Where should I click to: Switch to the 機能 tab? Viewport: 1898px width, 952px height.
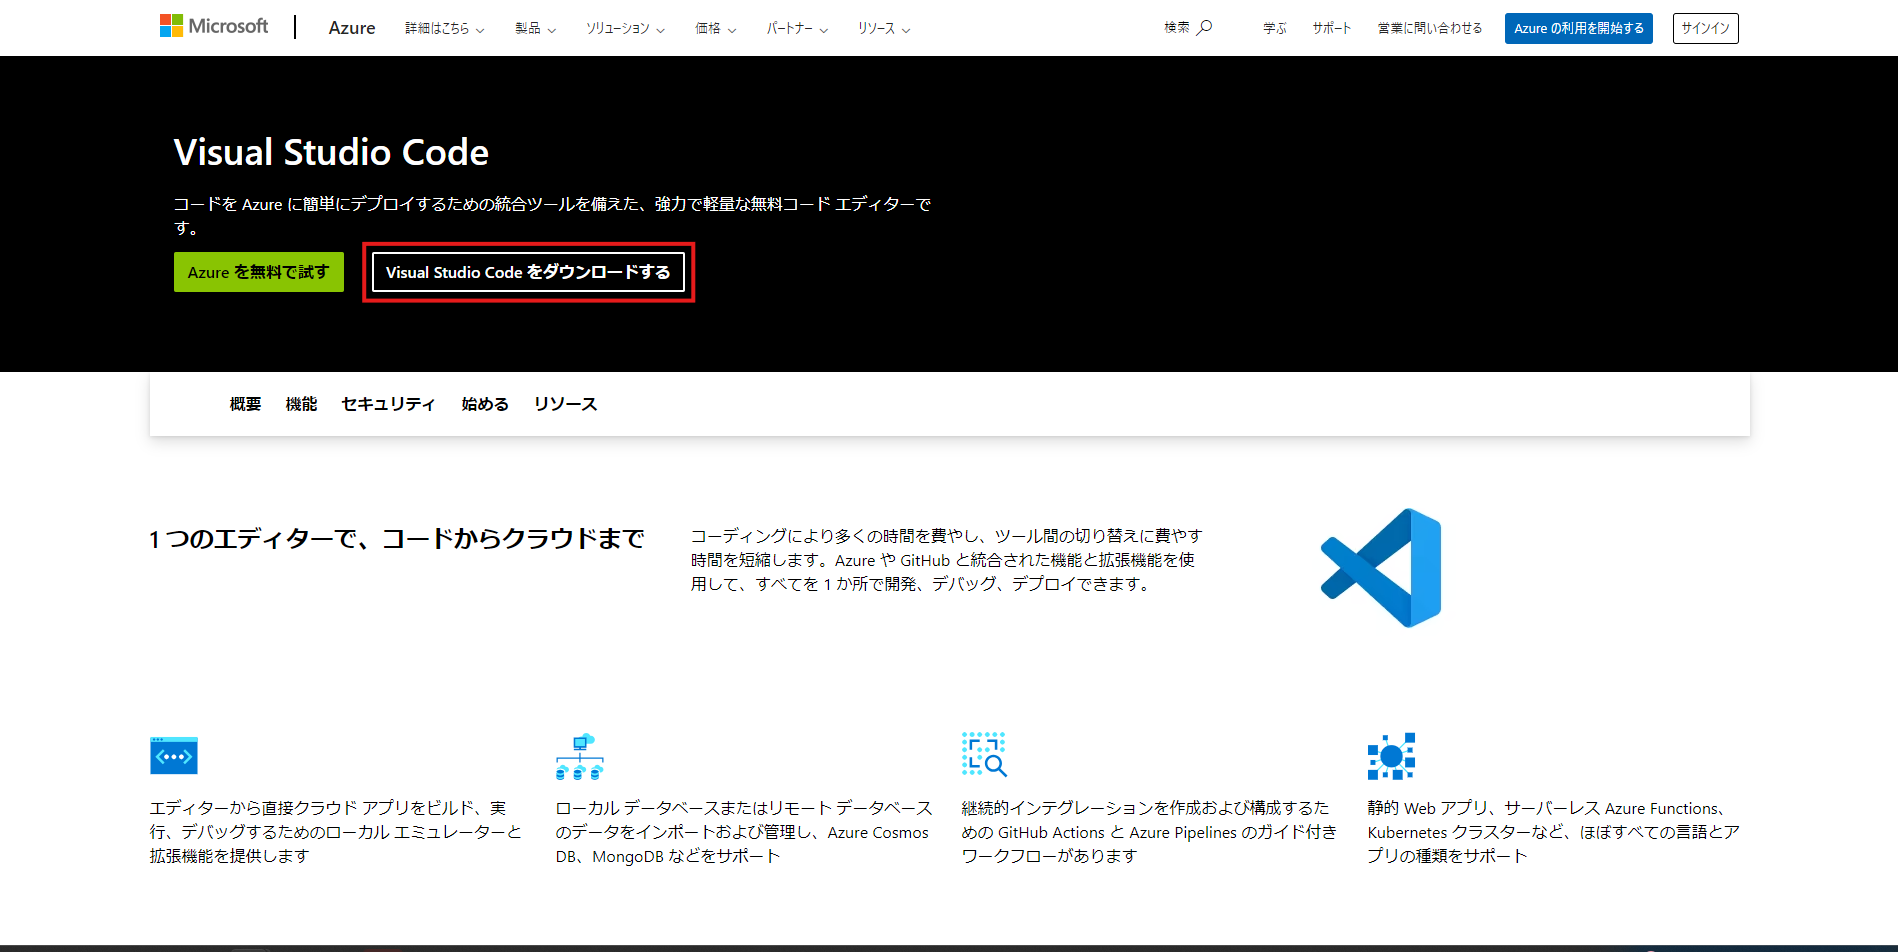pos(301,404)
